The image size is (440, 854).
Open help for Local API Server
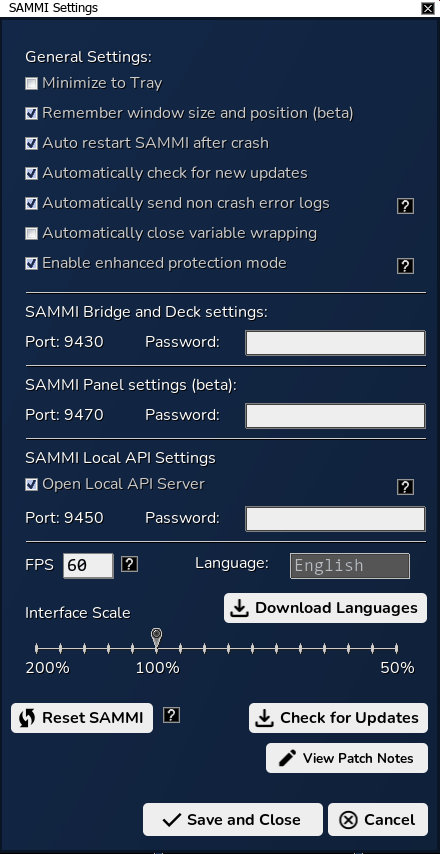tap(405, 487)
